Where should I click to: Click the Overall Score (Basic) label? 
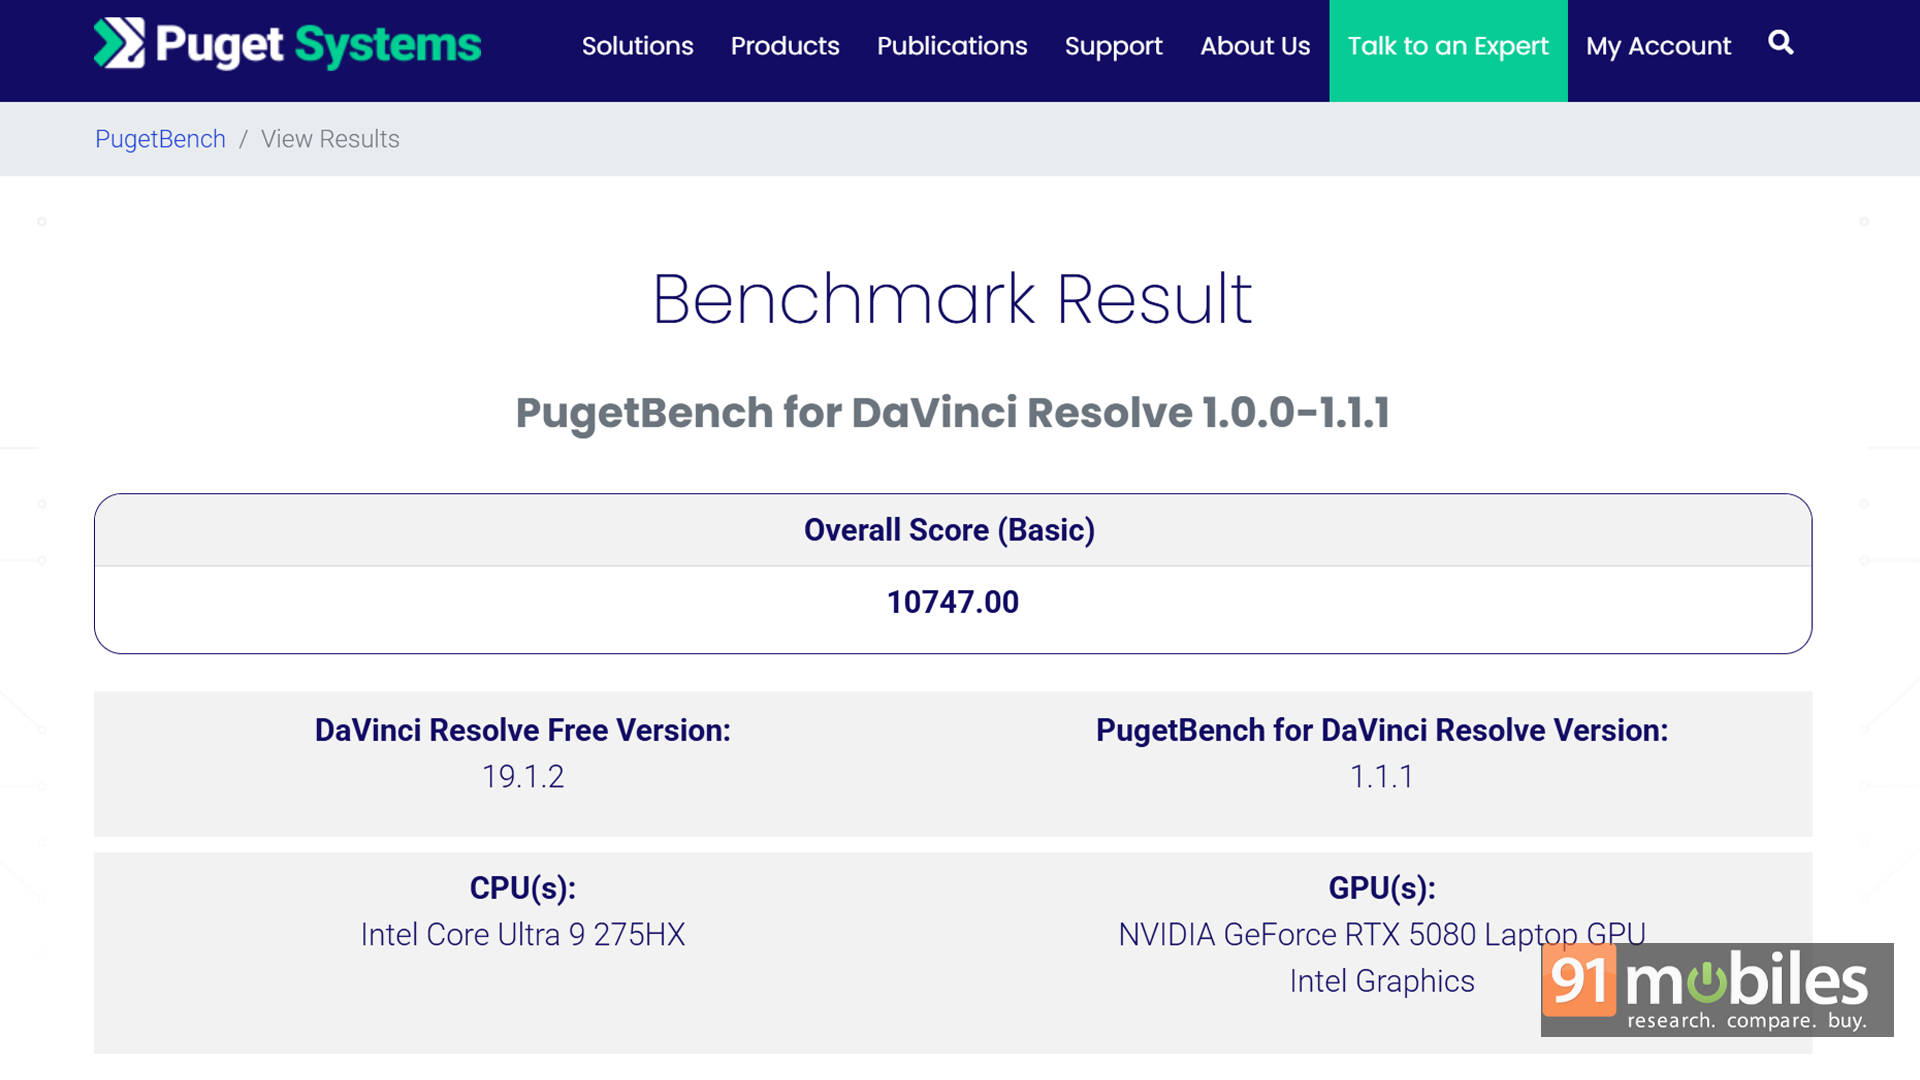pyautogui.click(x=950, y=530)
